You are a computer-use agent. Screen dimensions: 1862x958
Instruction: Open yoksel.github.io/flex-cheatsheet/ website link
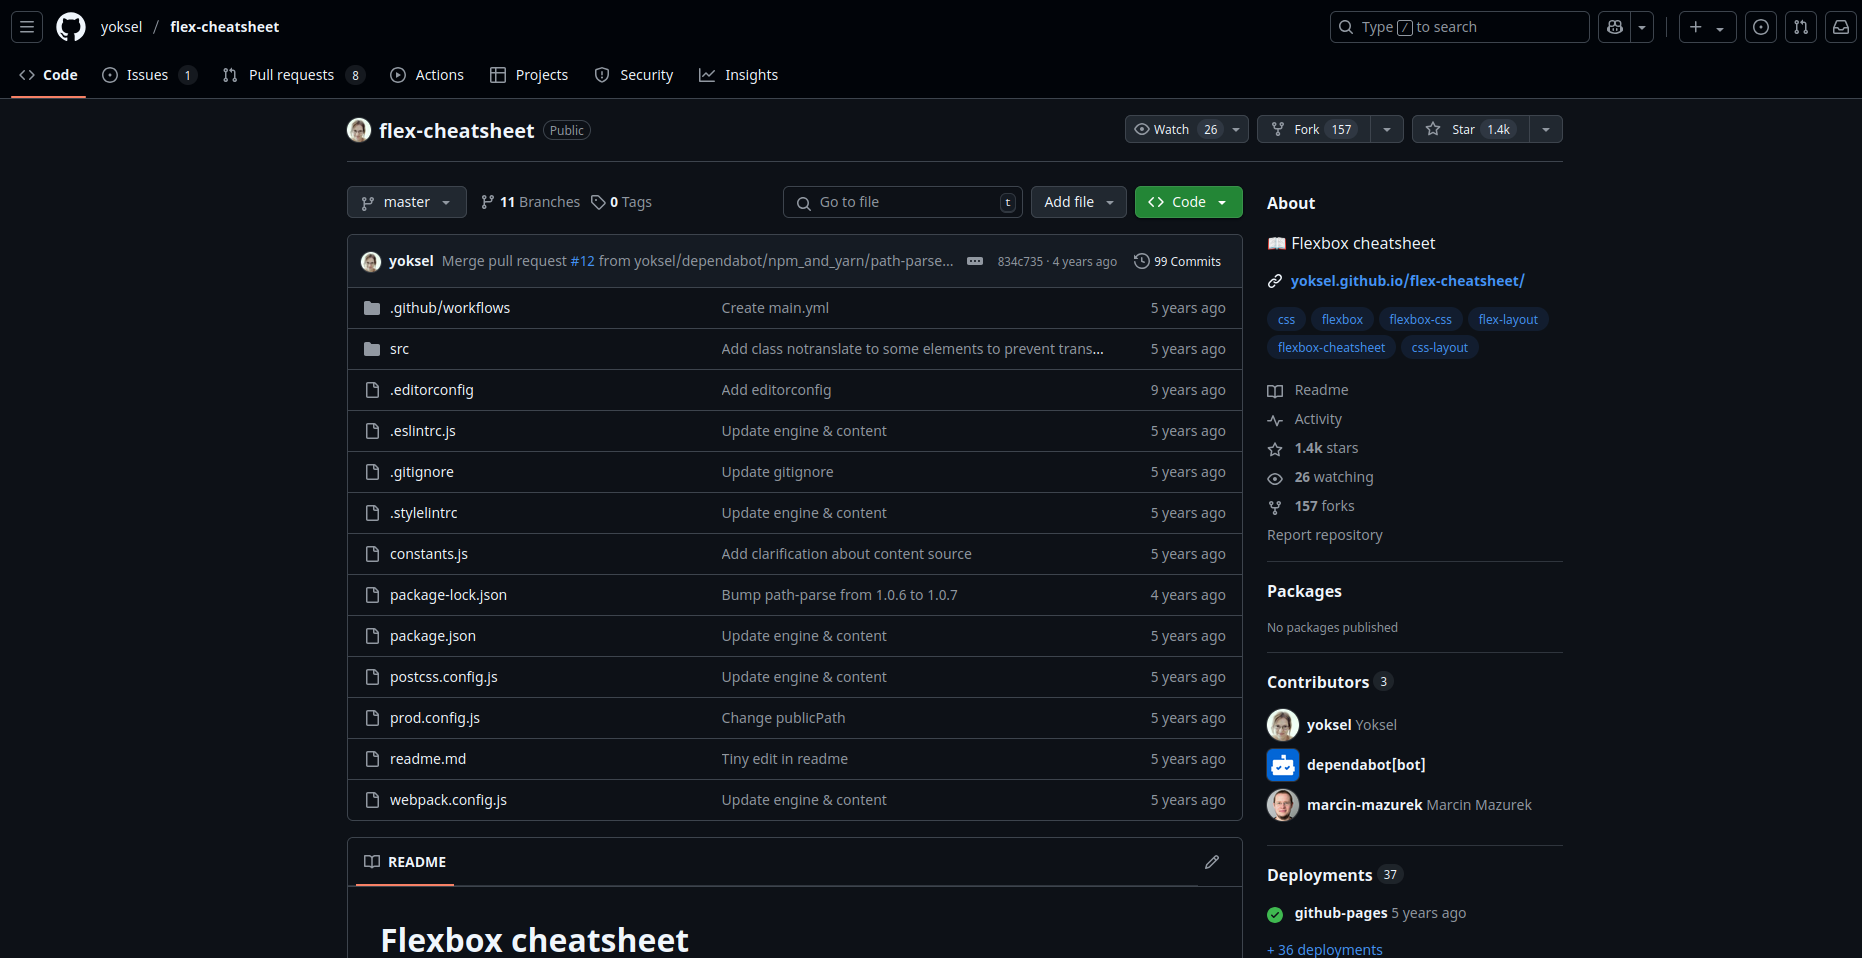pyautogui.click(x=1407, y=280)
